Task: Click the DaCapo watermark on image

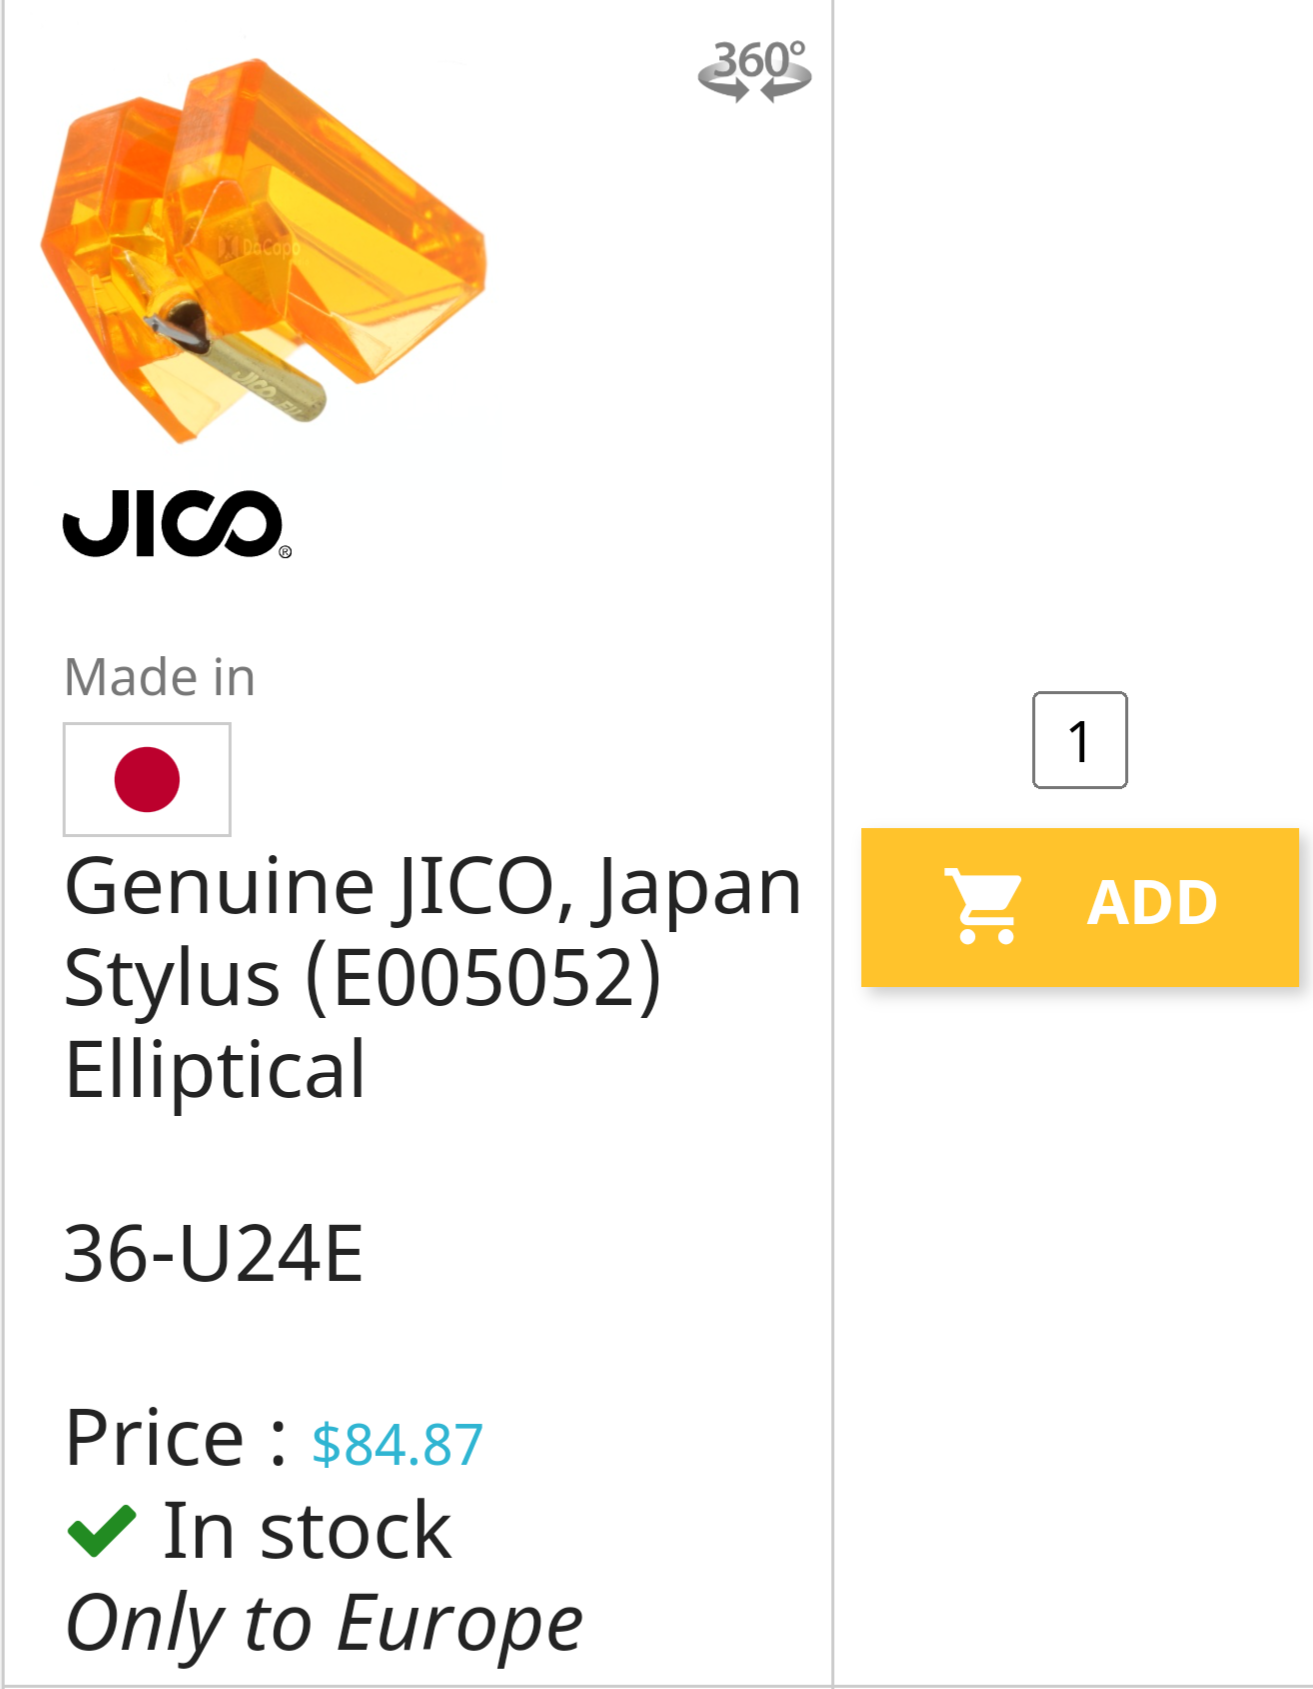Action: [258, 246]
